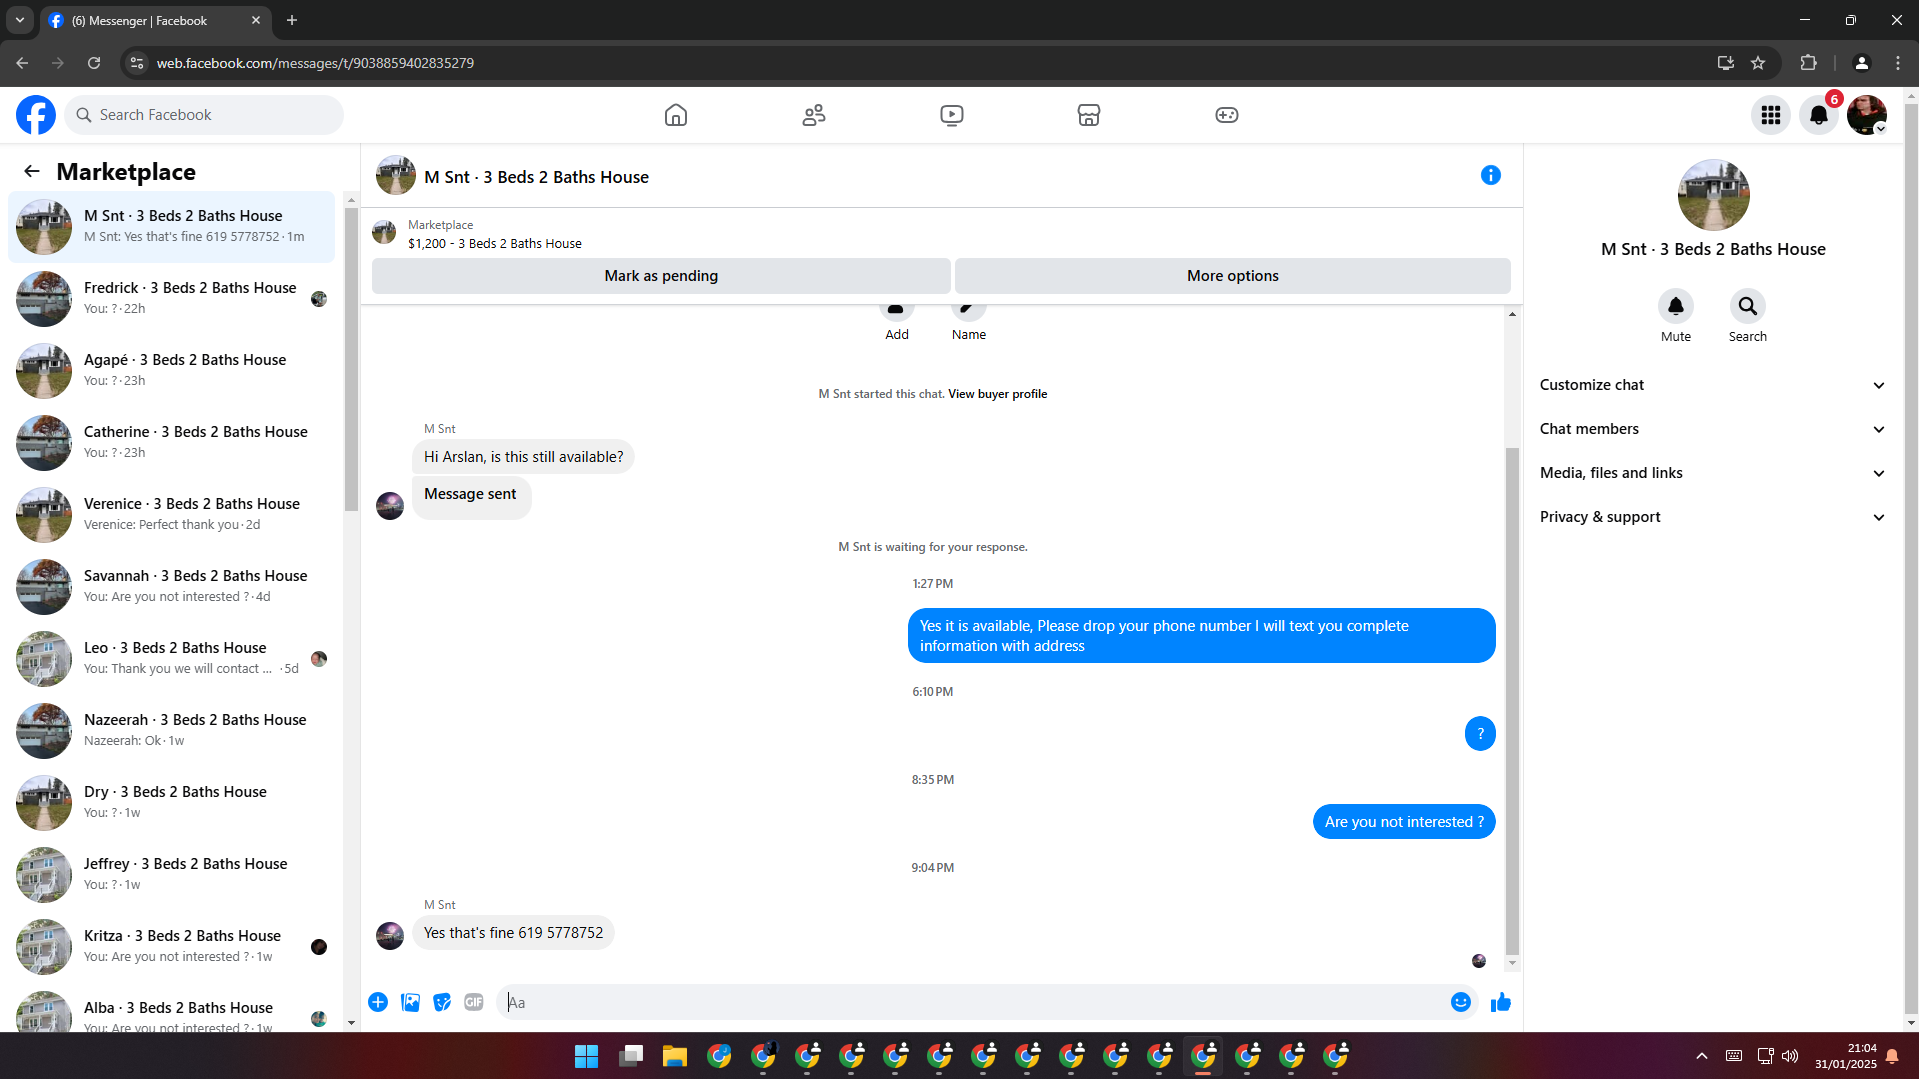Open Agapé's 3 Beds 2 Baths House chat
Image resolution: width=1919 pixels, height=1079 pixels.
(171, 371)
